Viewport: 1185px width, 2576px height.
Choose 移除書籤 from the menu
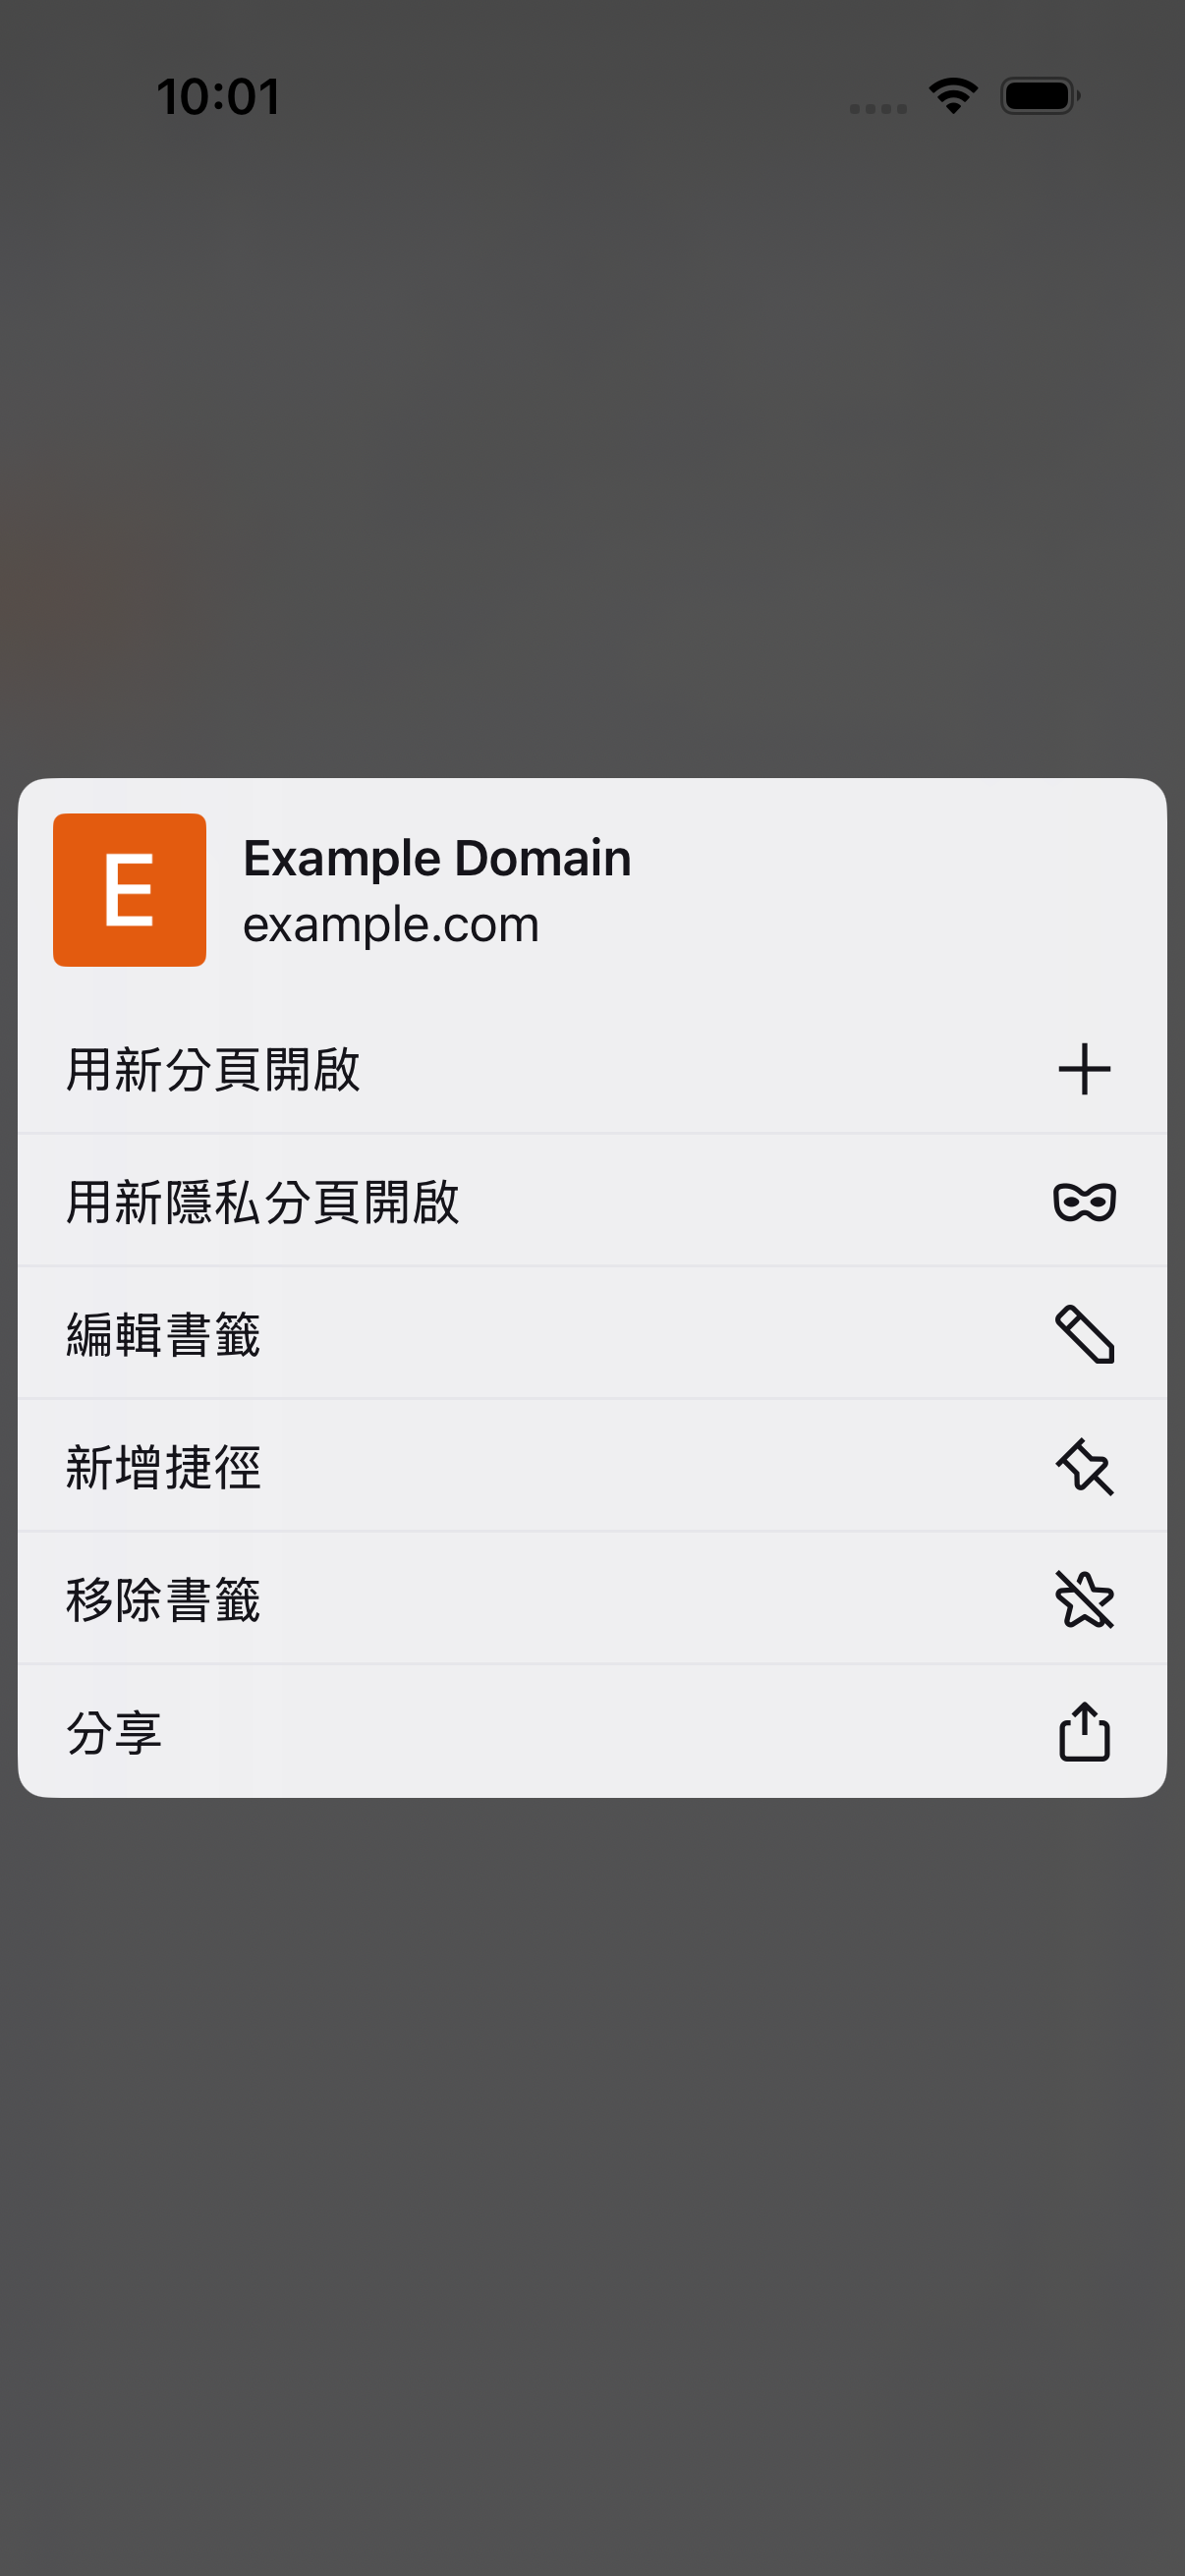pos(592,1599)
